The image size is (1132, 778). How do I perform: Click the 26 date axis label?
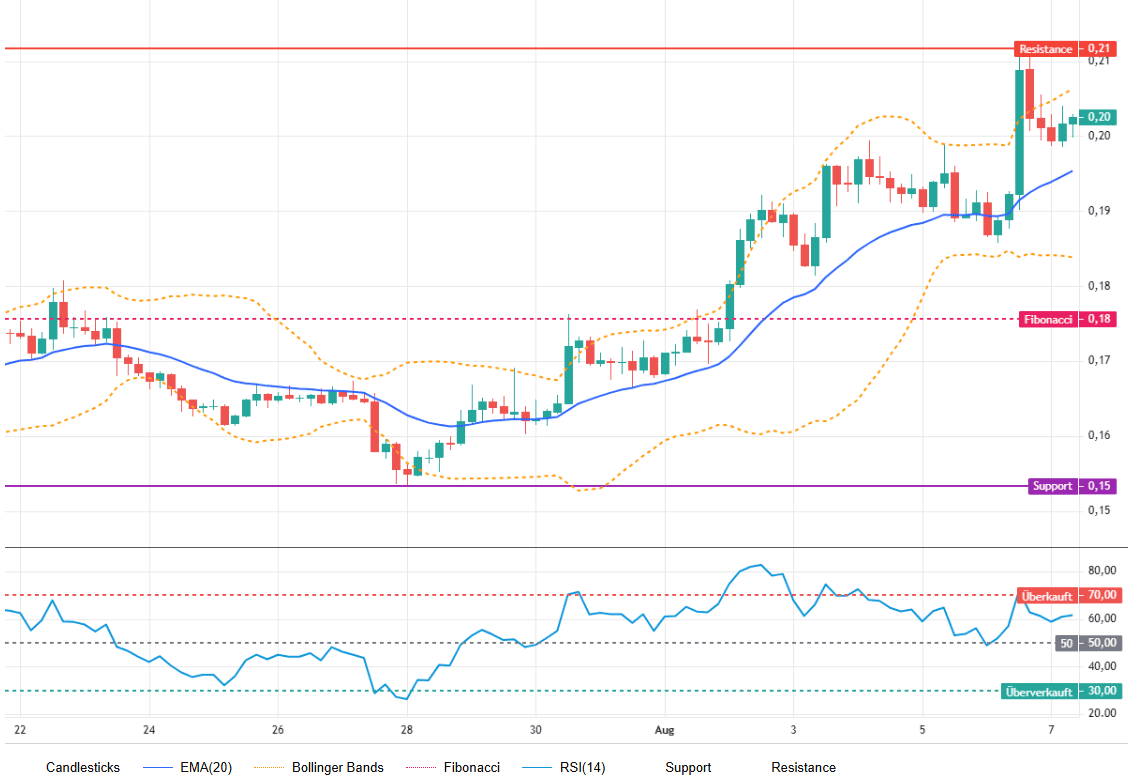(x=278, y=730)
